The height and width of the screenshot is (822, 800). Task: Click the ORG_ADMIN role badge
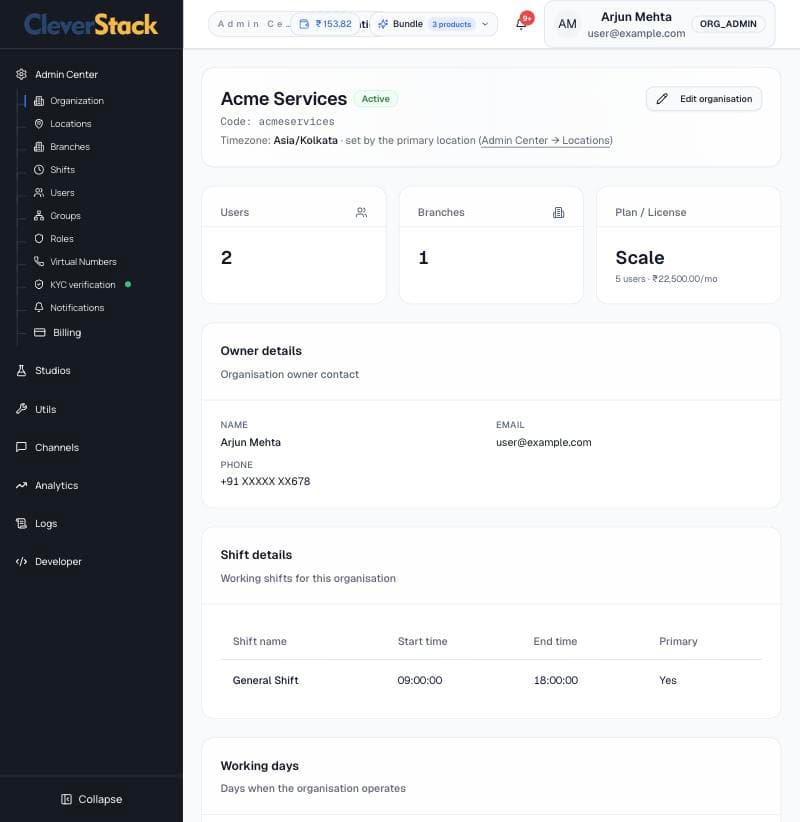tap(728, 24)
